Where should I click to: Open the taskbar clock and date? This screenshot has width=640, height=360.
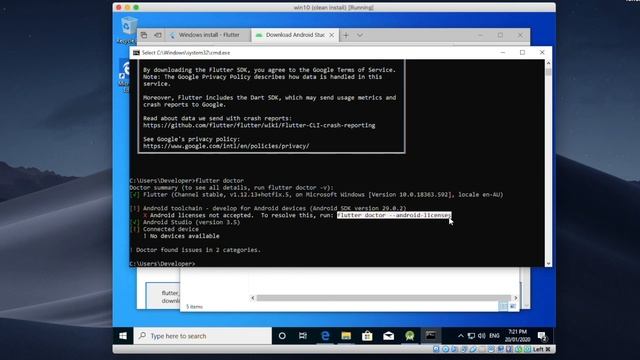[518, 336]
